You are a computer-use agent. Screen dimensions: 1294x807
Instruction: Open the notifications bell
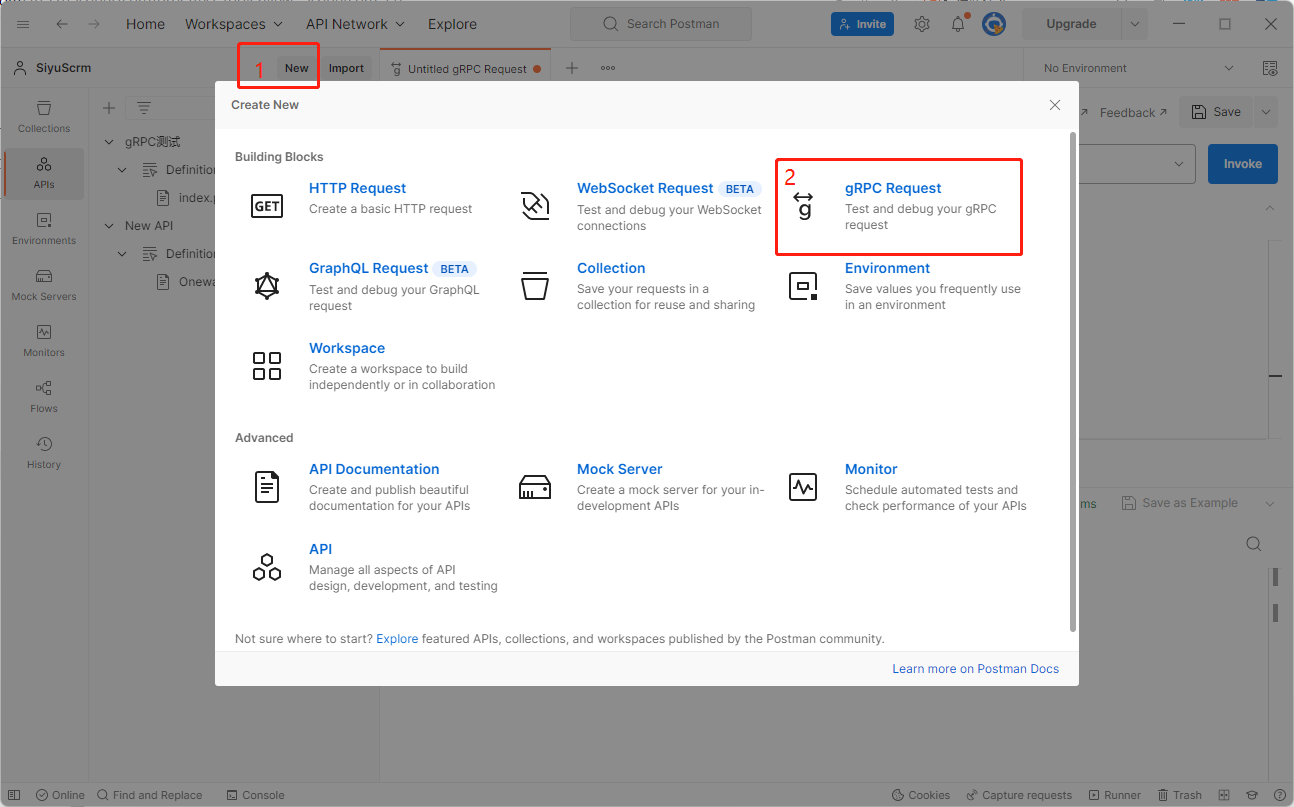point(958,24)
